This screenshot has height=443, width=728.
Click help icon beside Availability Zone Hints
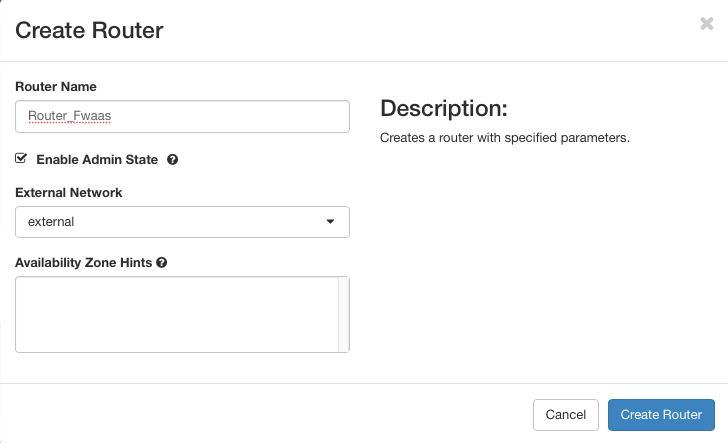161,262
